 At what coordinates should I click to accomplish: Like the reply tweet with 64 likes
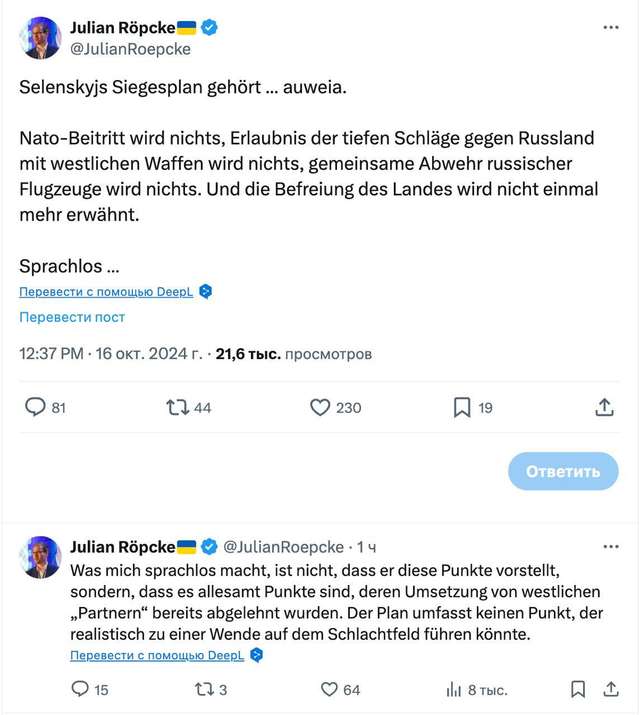pos(329,689)
